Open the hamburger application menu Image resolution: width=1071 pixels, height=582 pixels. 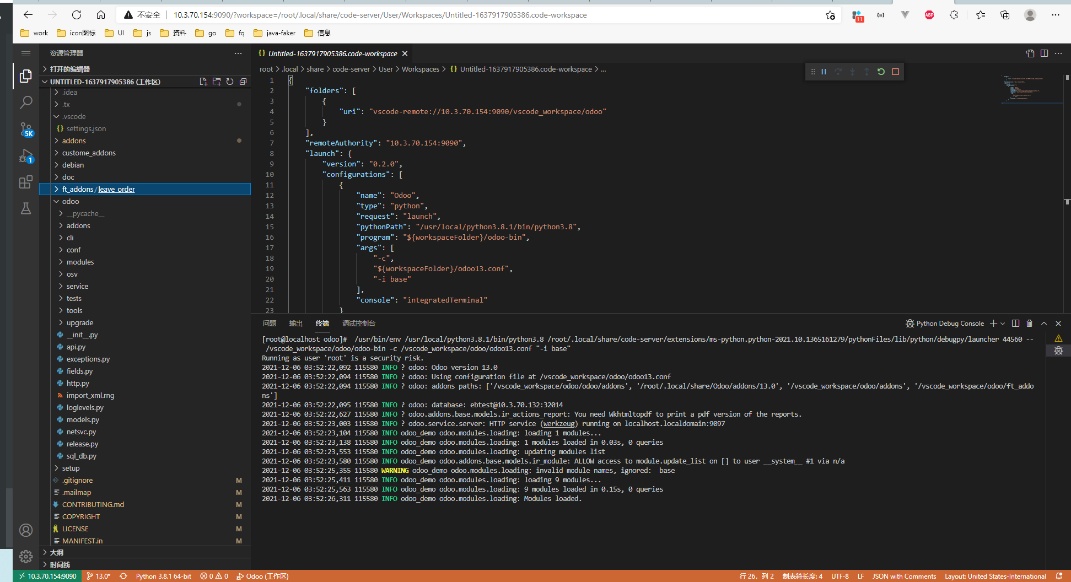26,53
